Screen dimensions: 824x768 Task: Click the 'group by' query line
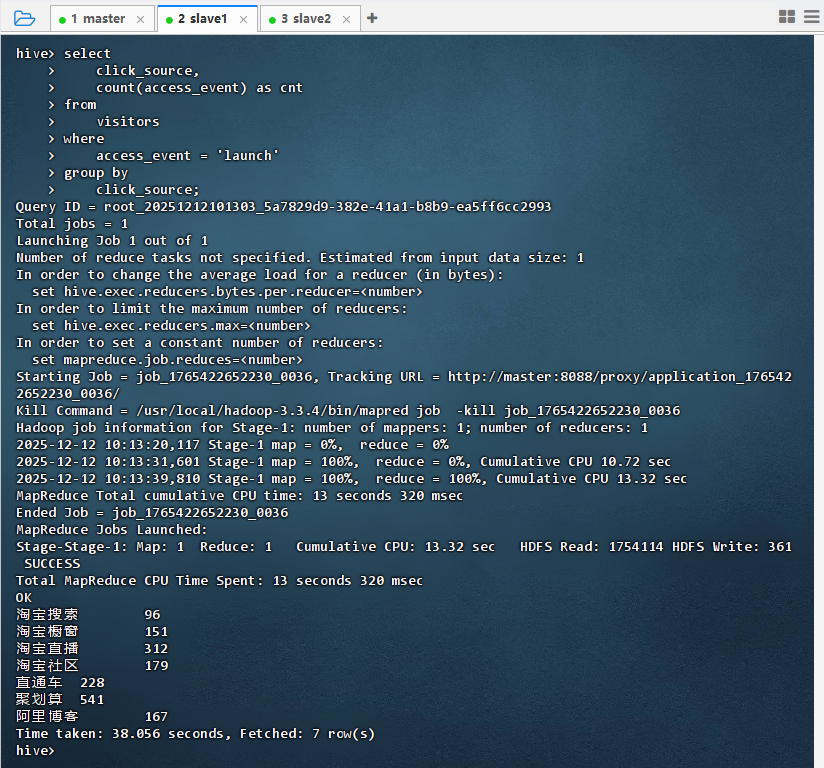point(96,173)
